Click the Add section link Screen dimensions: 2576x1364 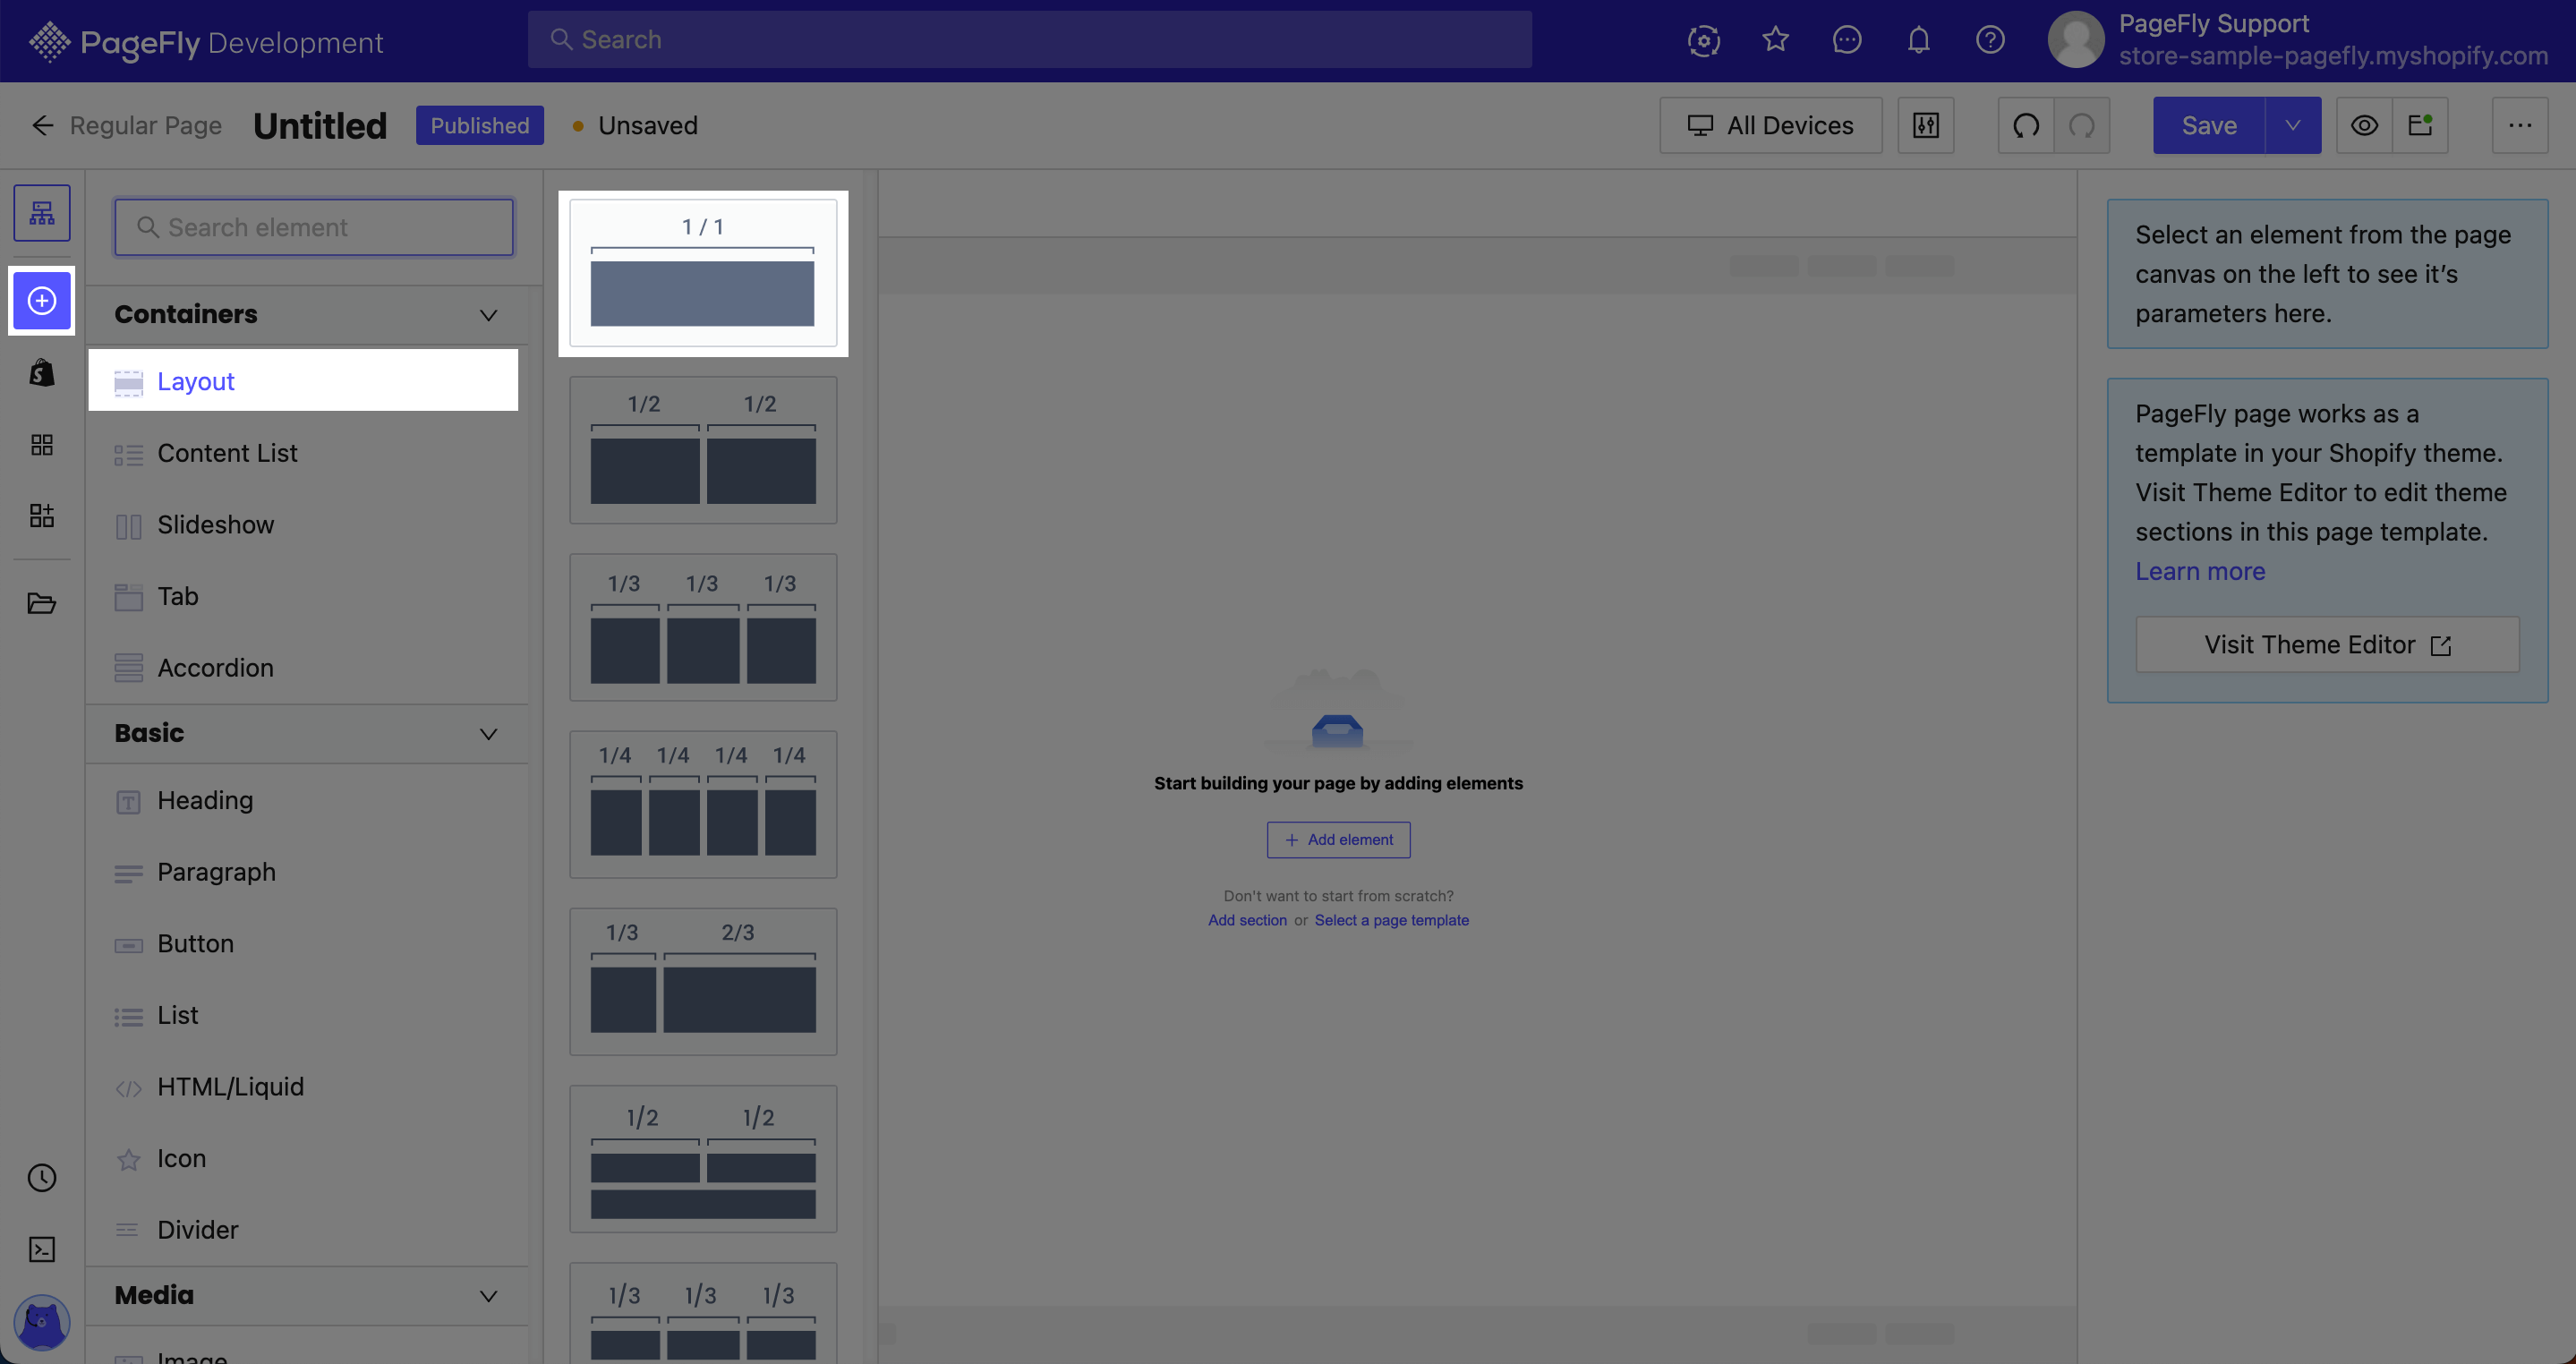coord(1247,920)
